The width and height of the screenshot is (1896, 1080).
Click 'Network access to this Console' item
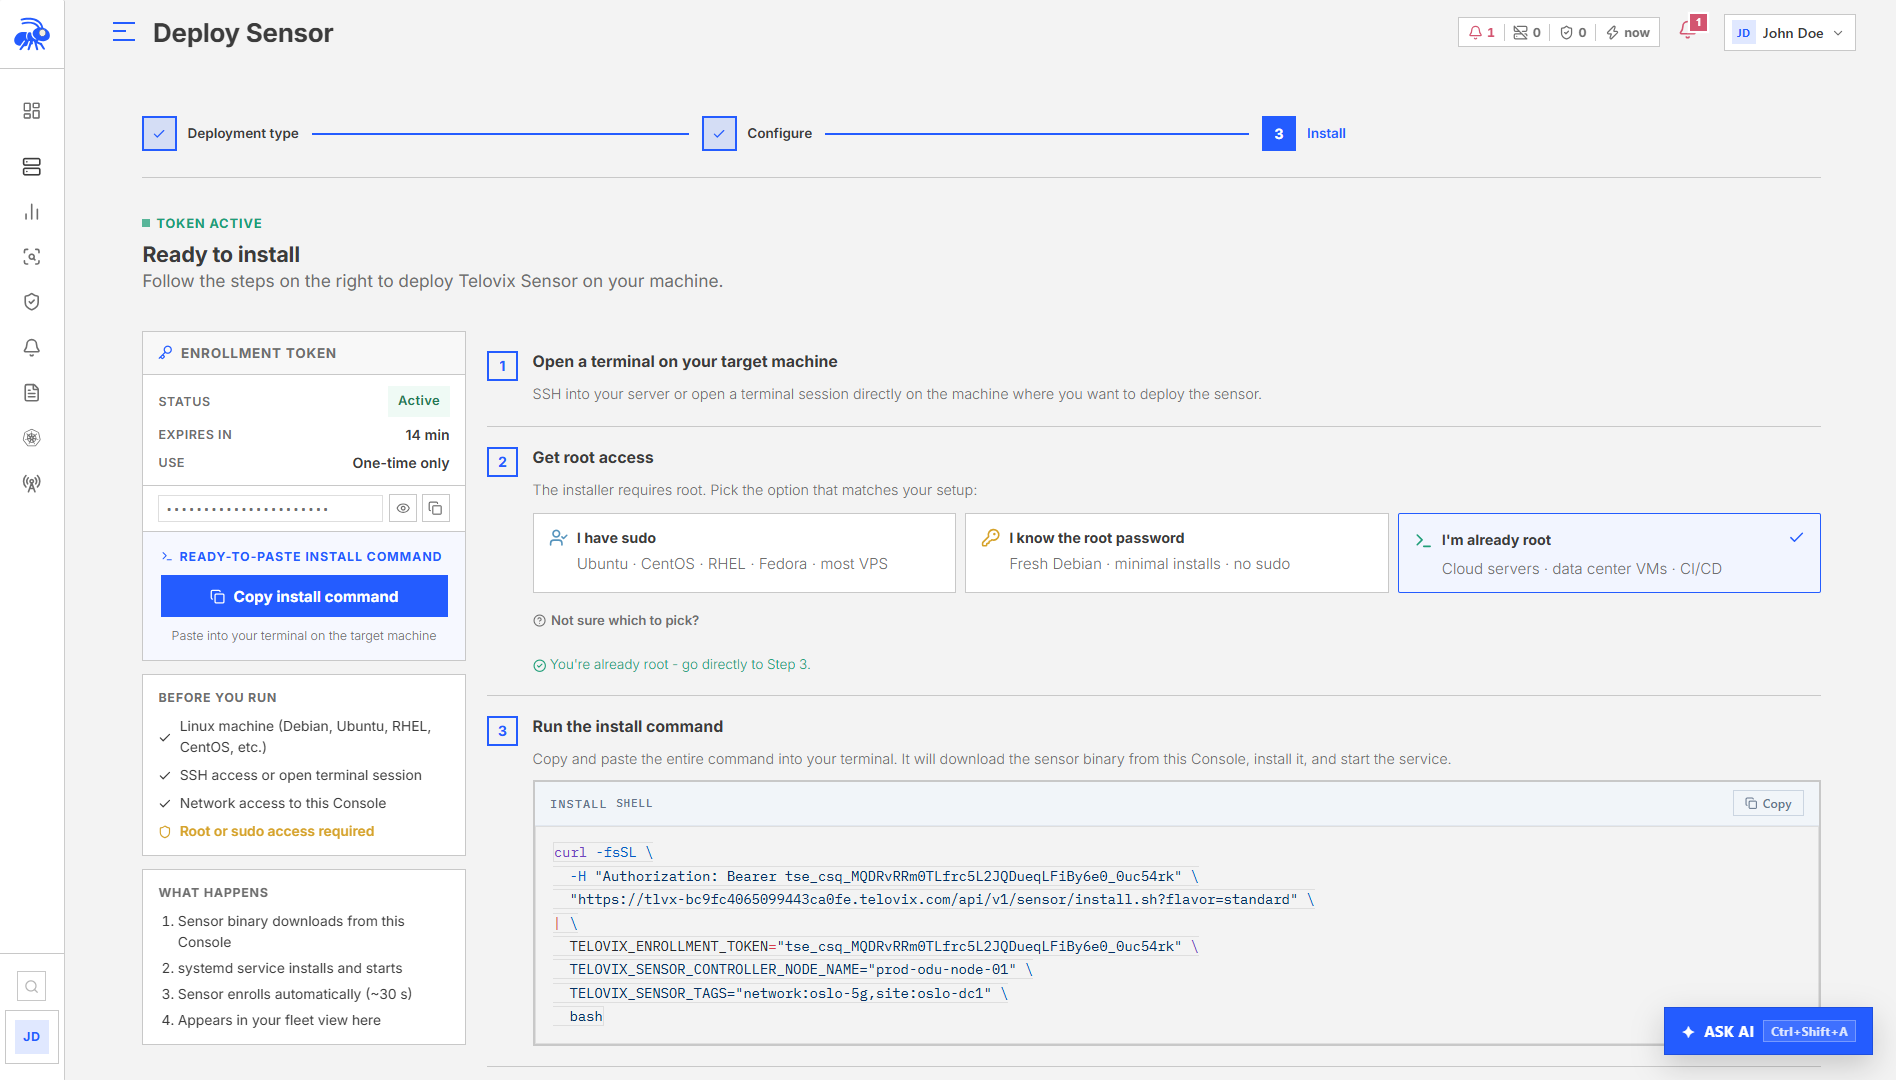coord(283,803)
